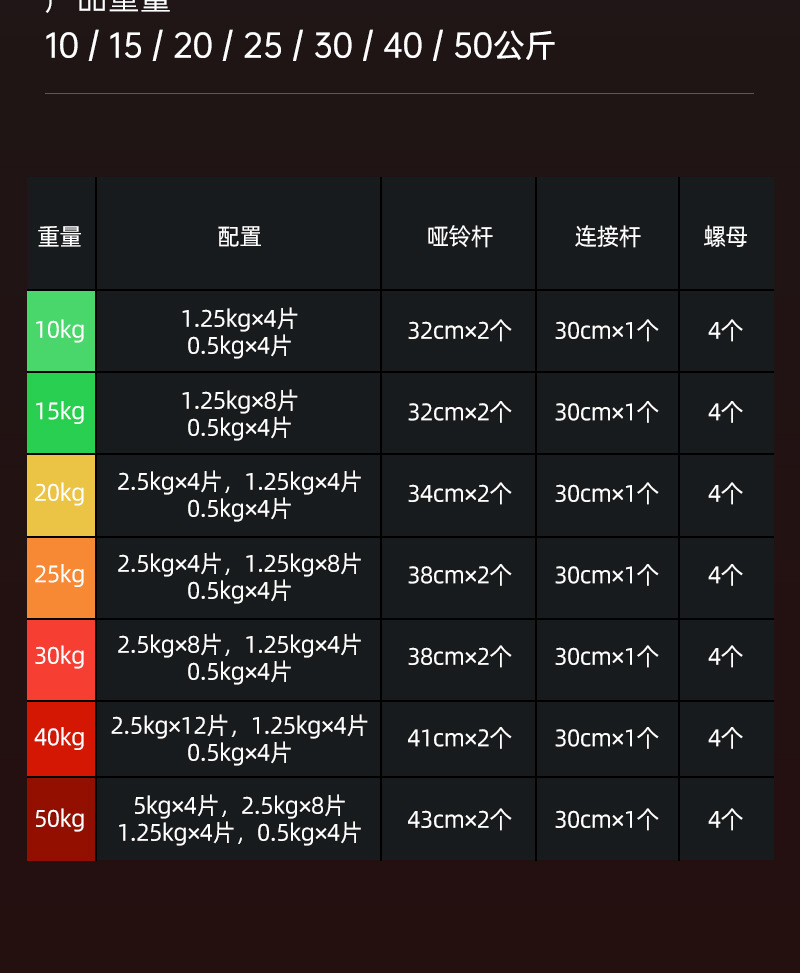
Task: Click 40kg configuration starting 2.5kg×12片
Action: click(x=239, y=738)
